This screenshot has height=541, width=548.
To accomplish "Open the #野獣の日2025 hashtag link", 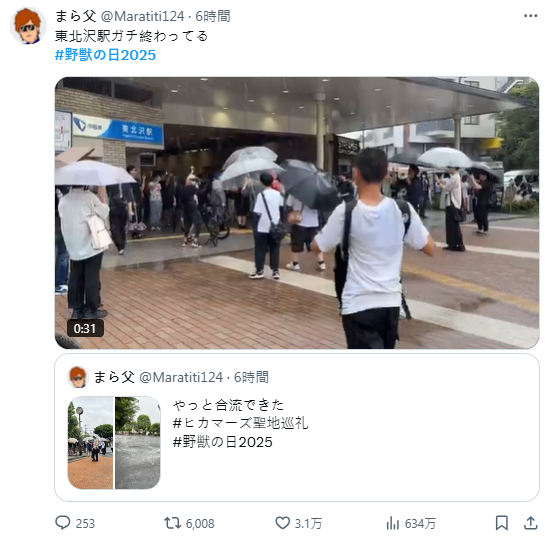I will coord(106,55).
